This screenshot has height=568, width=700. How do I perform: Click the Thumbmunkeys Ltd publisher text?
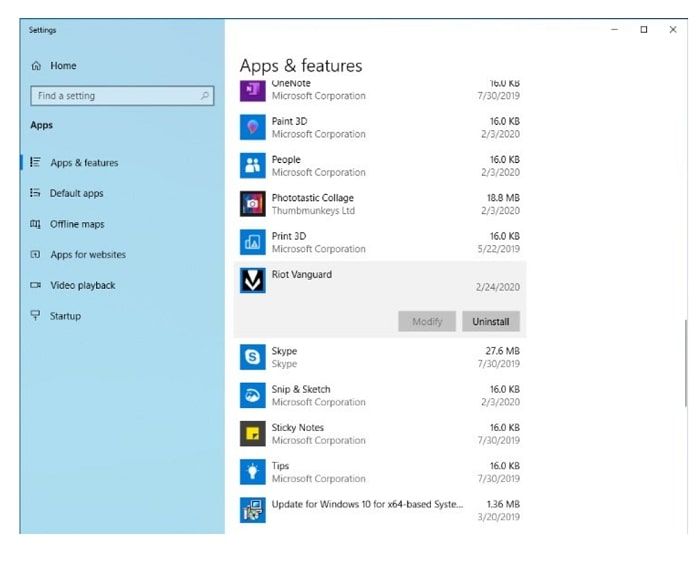pyautogui.click(x=313, y=211)
